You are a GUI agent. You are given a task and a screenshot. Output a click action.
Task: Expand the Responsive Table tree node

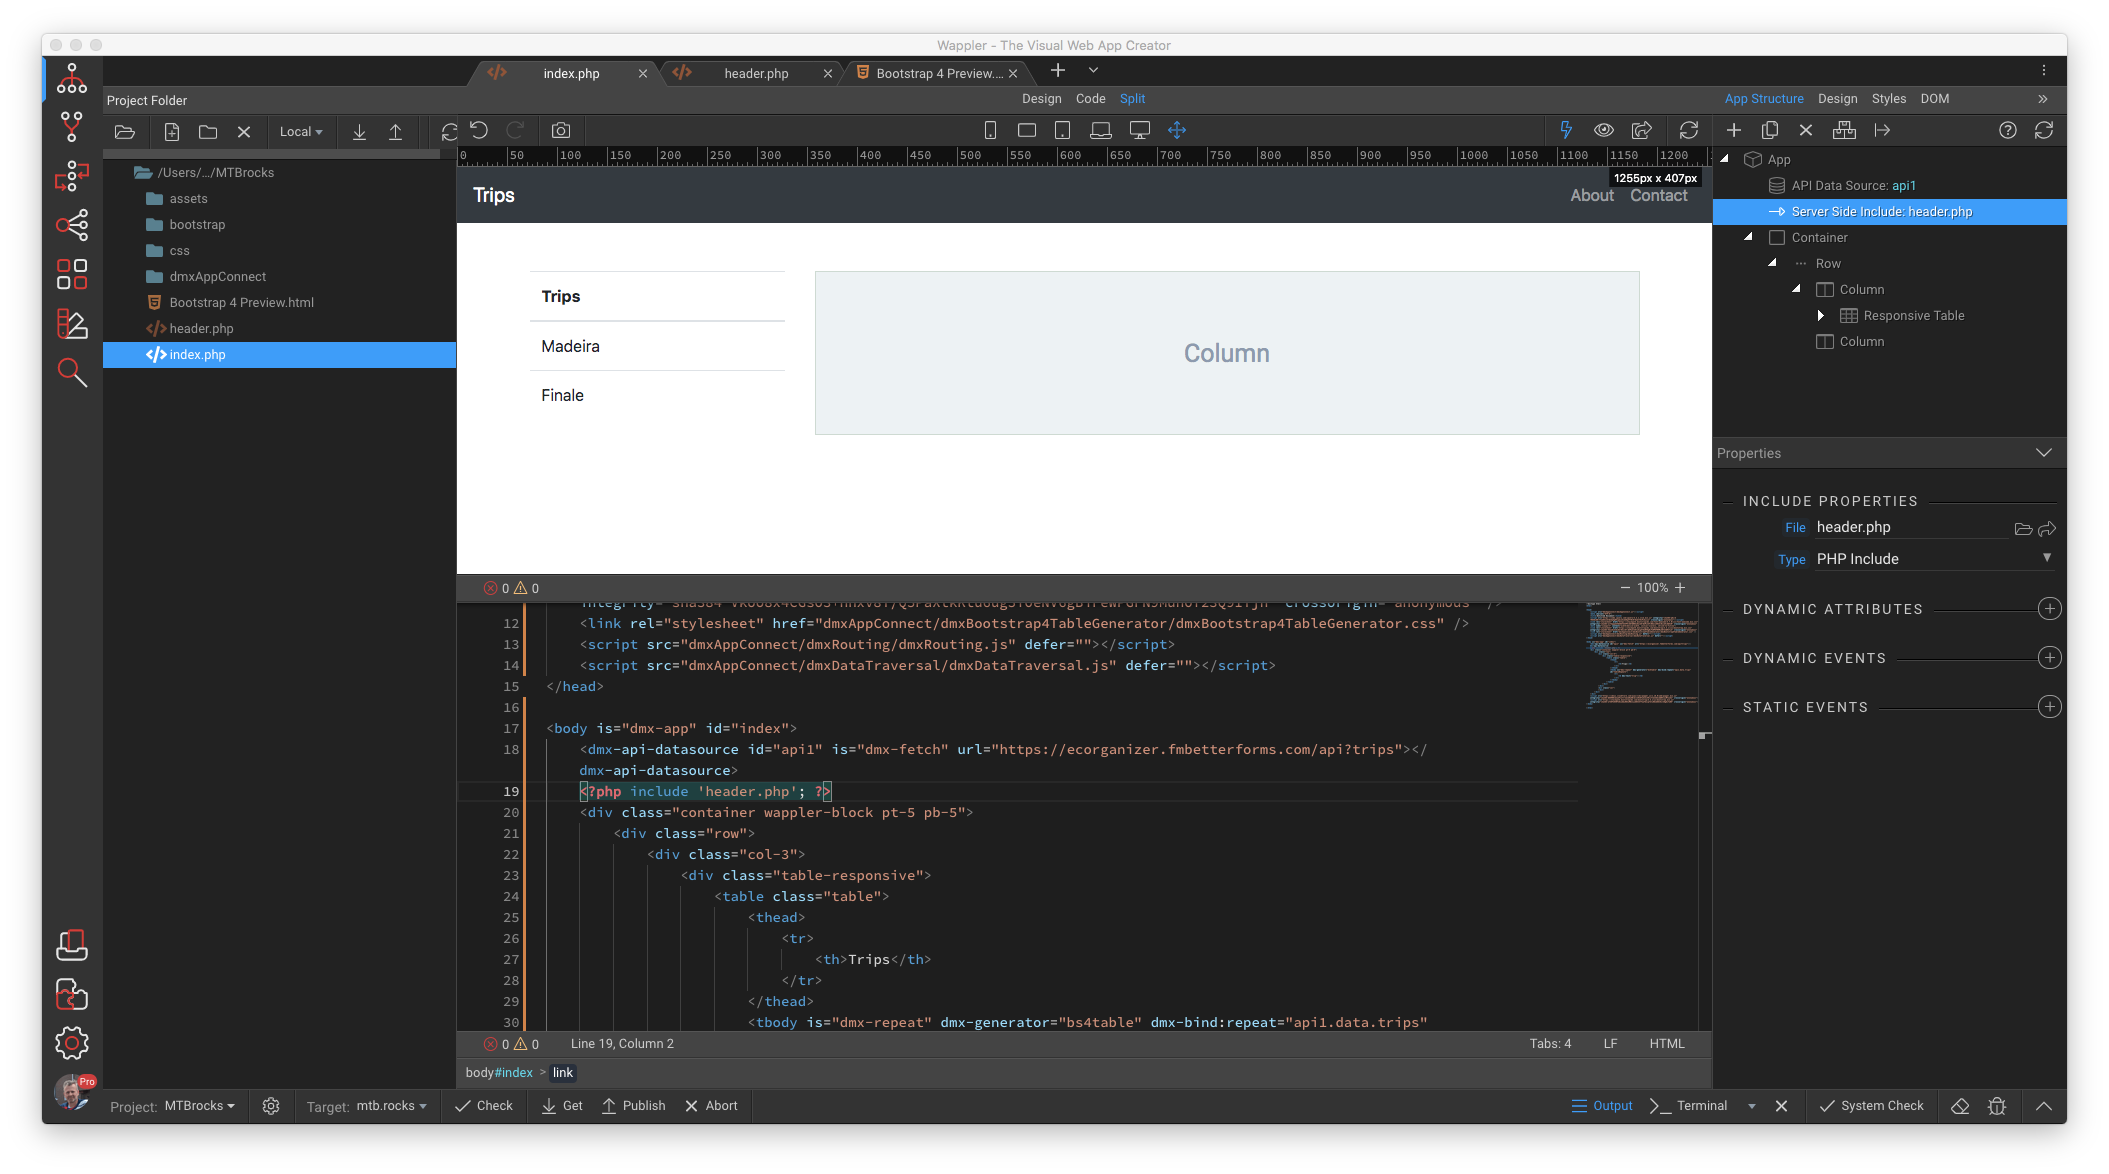click(x=1820, y=316)
